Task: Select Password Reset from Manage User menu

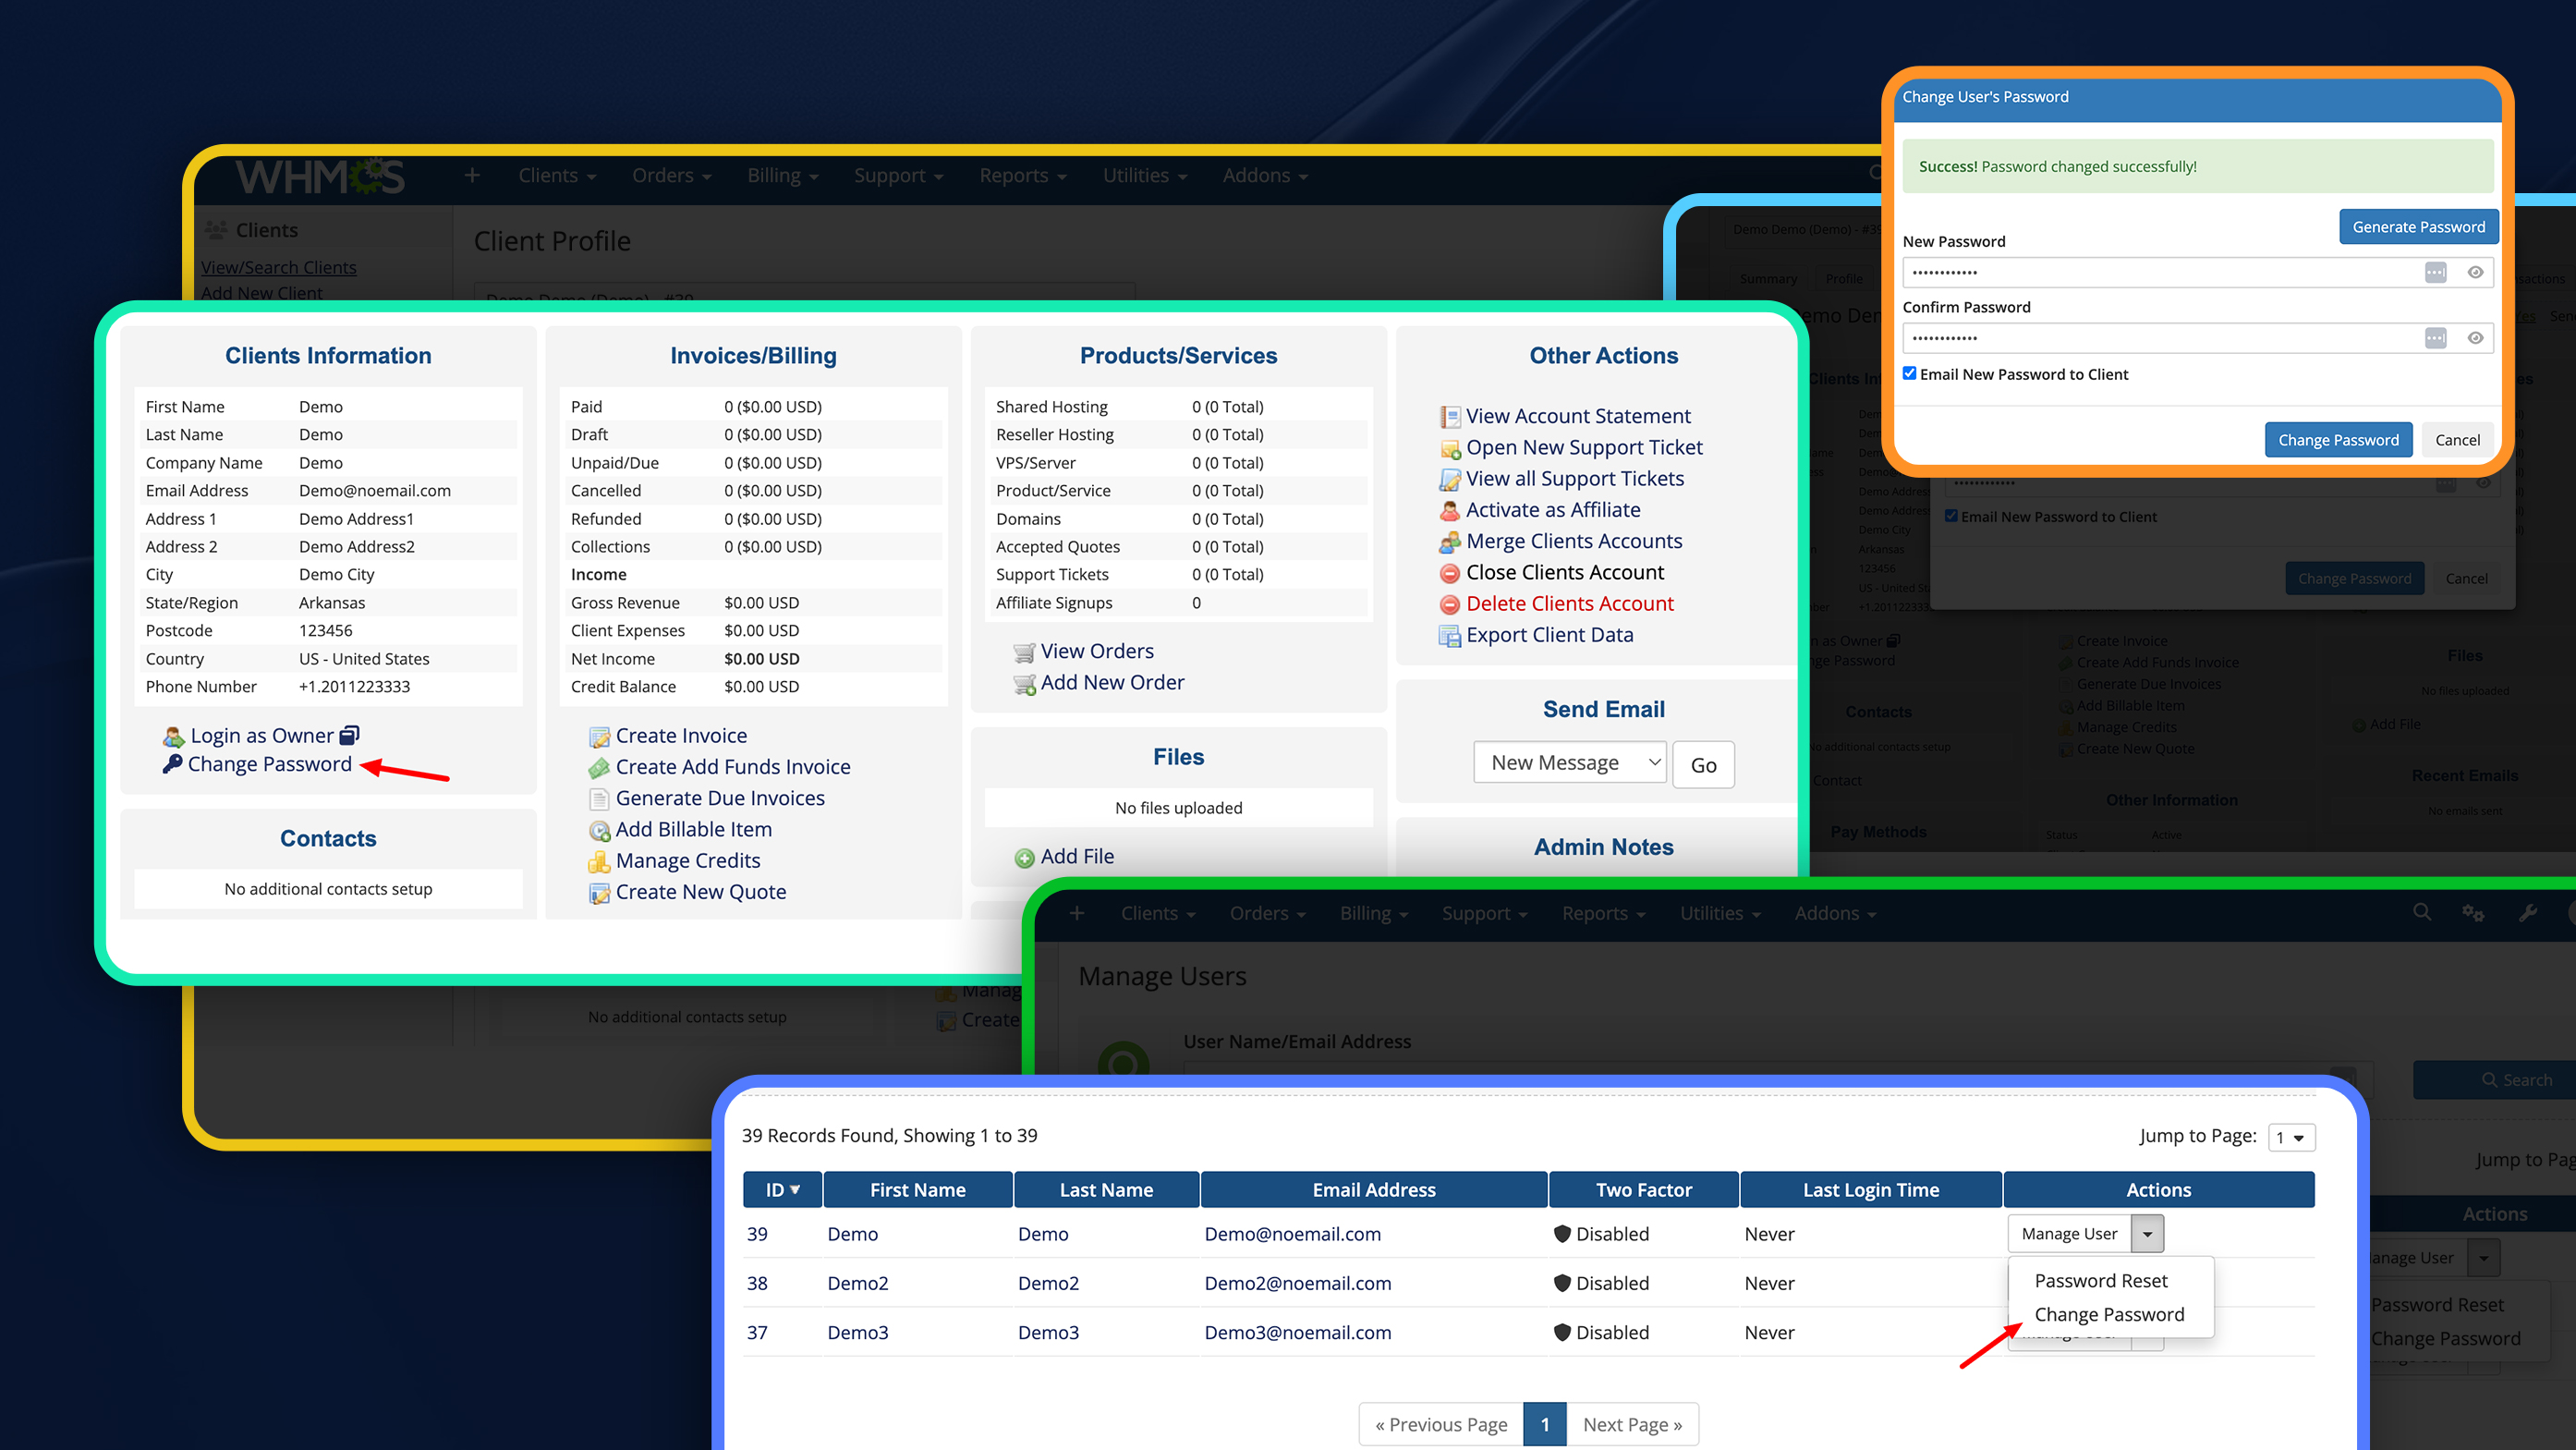Action: [x=2101, y=1281]
